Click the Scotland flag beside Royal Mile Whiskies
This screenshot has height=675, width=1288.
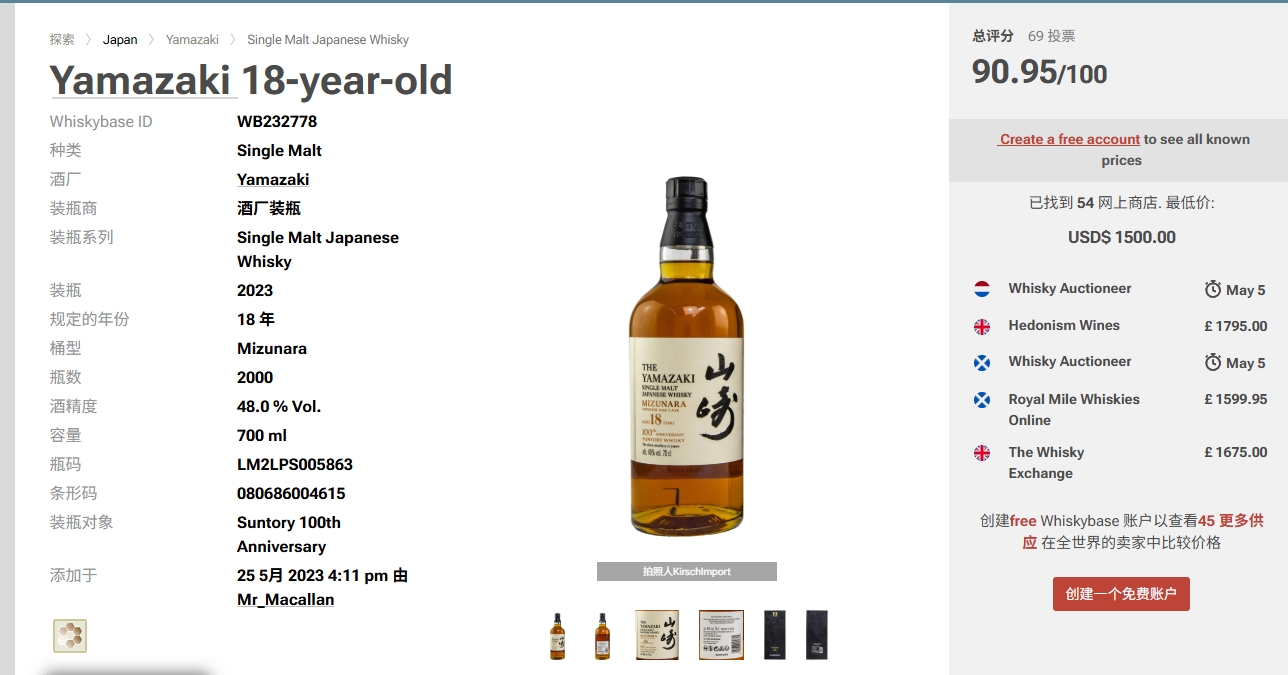982,400
